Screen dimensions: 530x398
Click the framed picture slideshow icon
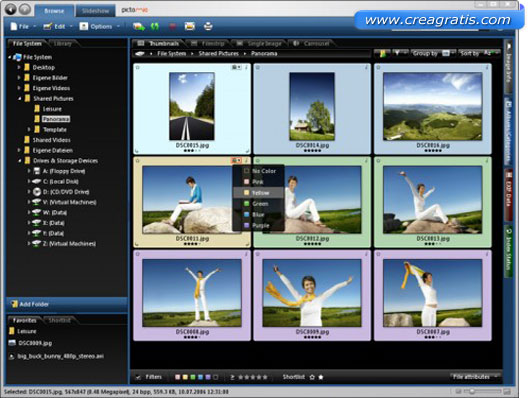[x=190, y=26]
